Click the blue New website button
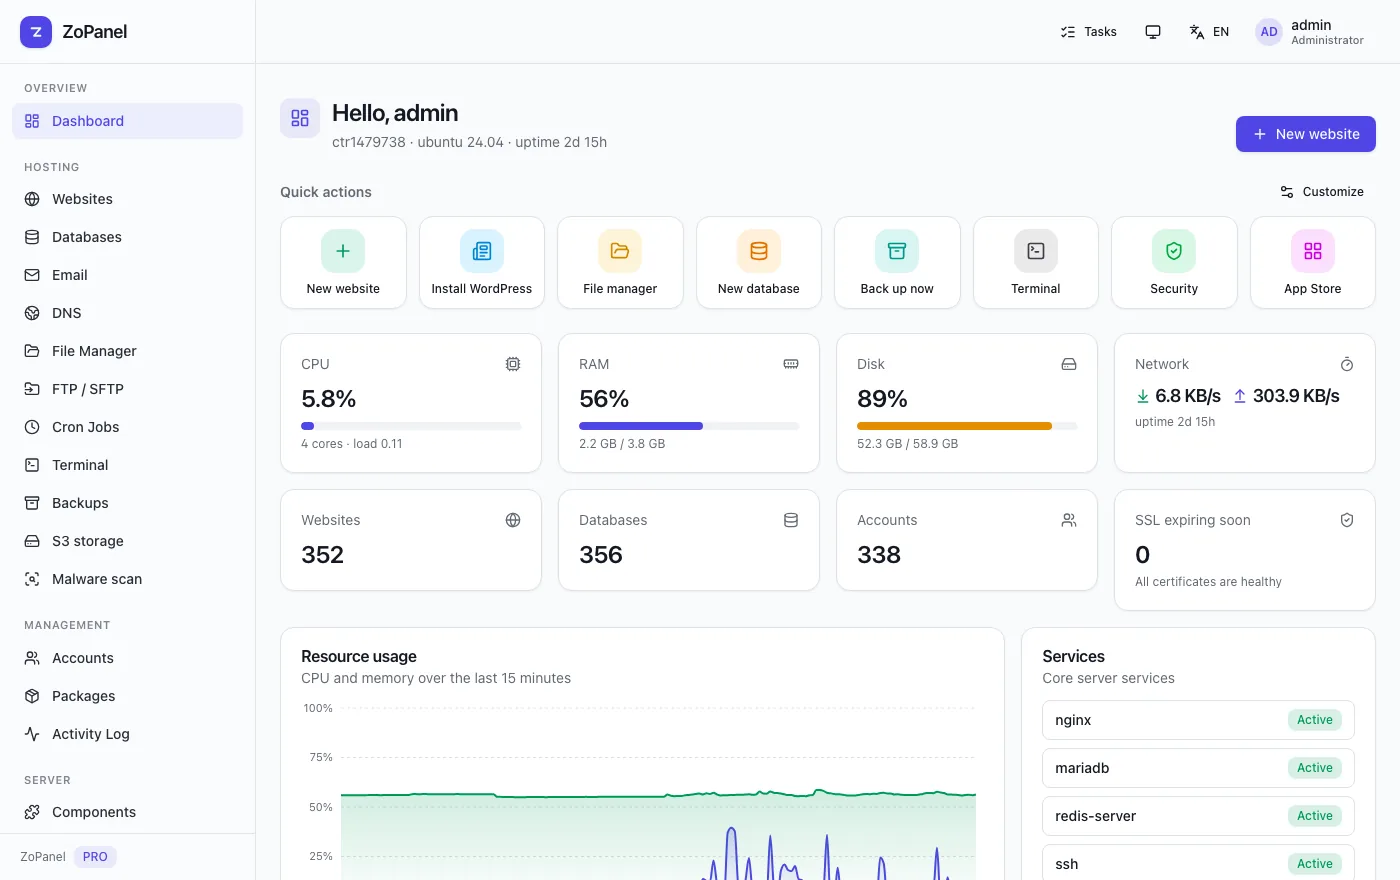 1306,134
